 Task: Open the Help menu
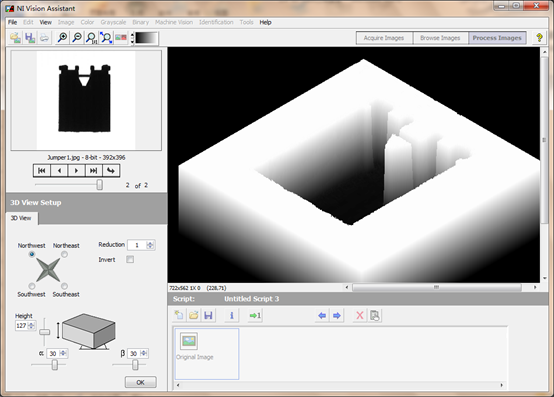(x=265, y=22)
